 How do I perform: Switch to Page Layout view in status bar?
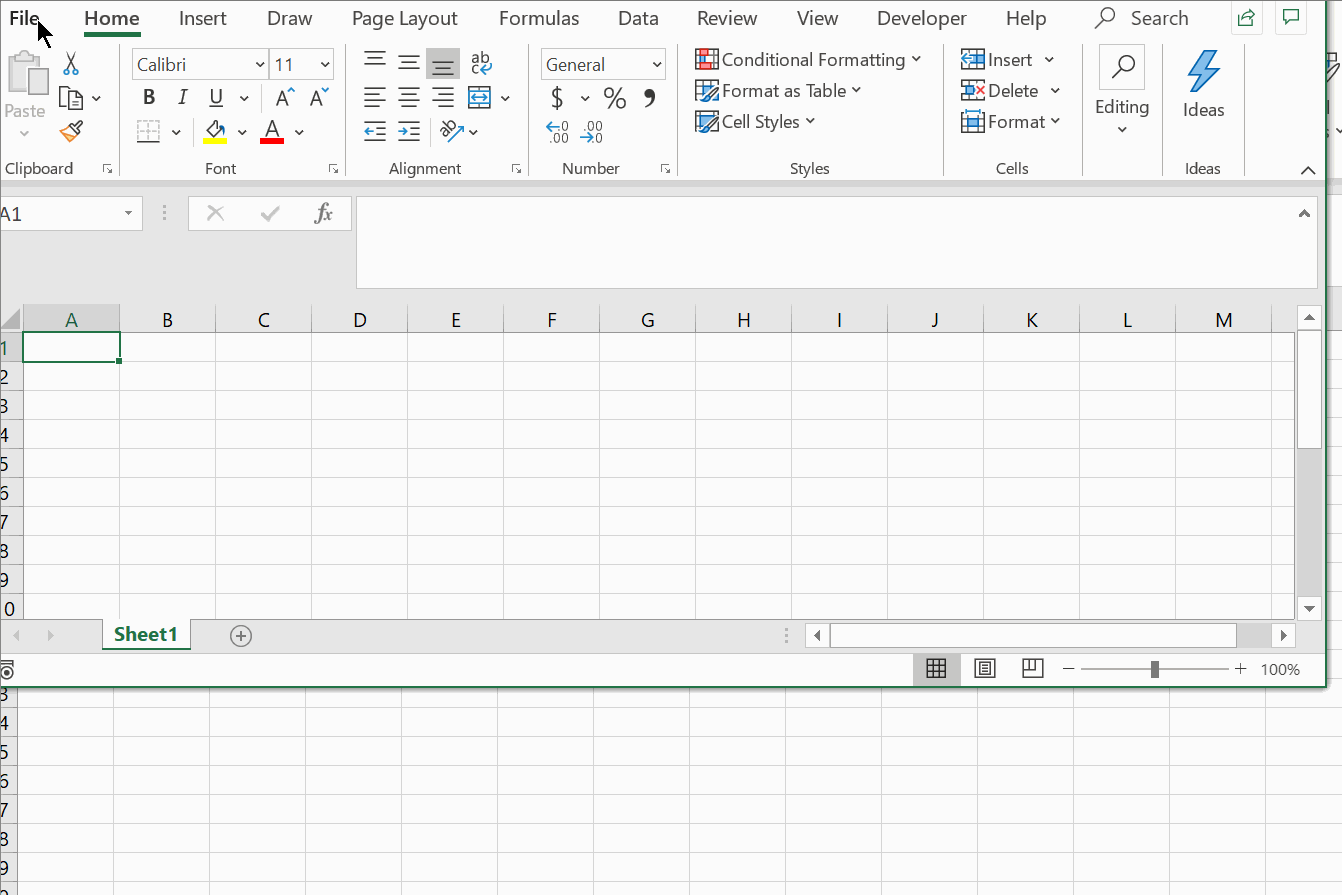(x=985, y=668)
